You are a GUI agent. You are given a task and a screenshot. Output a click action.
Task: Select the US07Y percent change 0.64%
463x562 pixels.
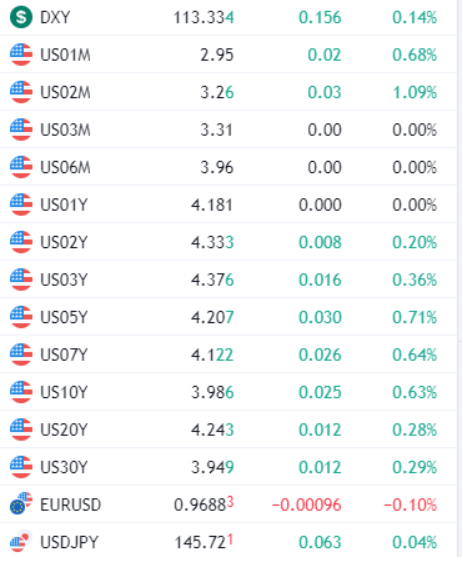pyautogui.click(x=415, y=355)
